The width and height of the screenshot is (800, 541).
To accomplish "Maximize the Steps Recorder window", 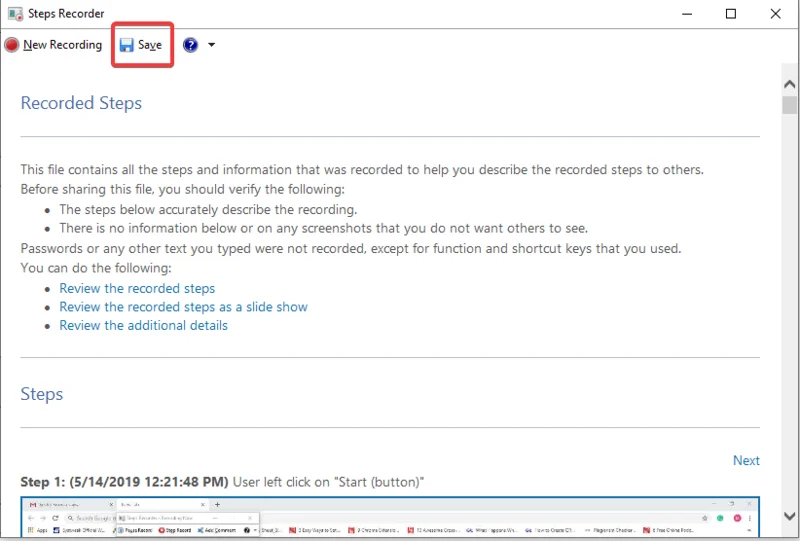I will click(x=731, y=14).
